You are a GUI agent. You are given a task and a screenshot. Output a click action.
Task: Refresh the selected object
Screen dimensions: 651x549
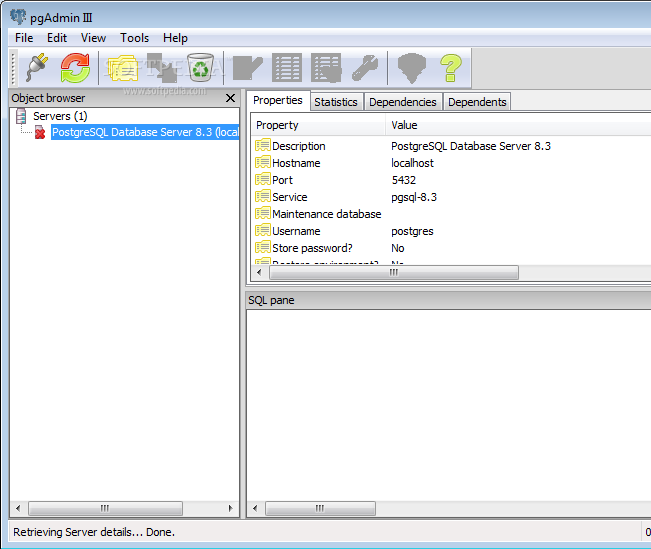pyautogui.click(x=75, y=68)
